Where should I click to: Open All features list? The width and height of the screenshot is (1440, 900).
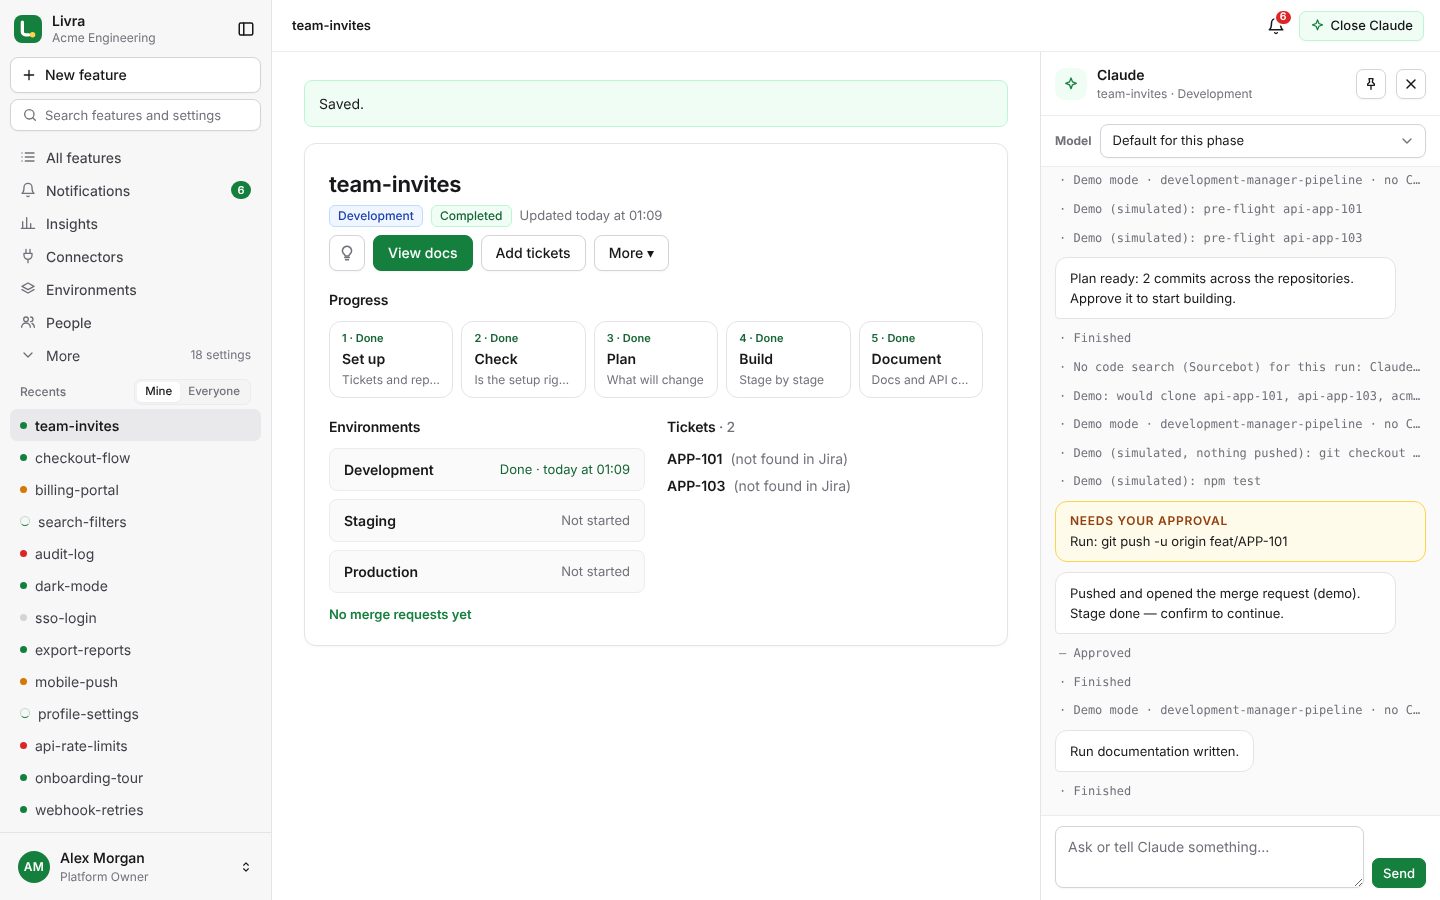pyautogui.click(x=135, y=158)
